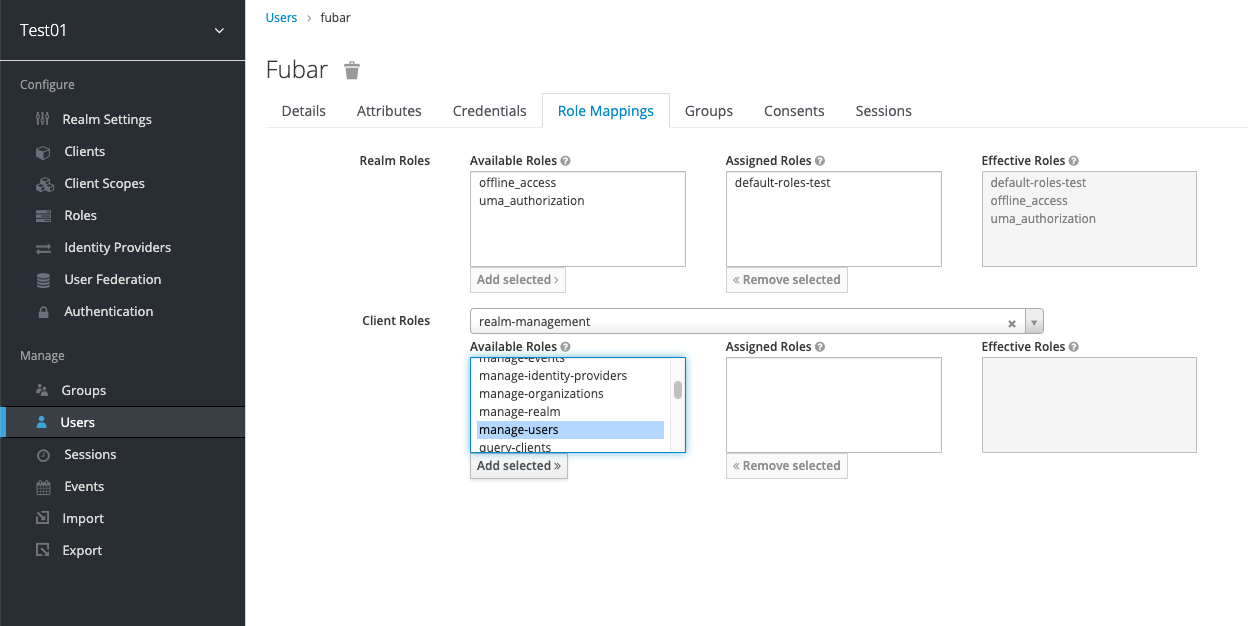
Task: Click the client Available Roles scrollbar
Action: (677, 390)
